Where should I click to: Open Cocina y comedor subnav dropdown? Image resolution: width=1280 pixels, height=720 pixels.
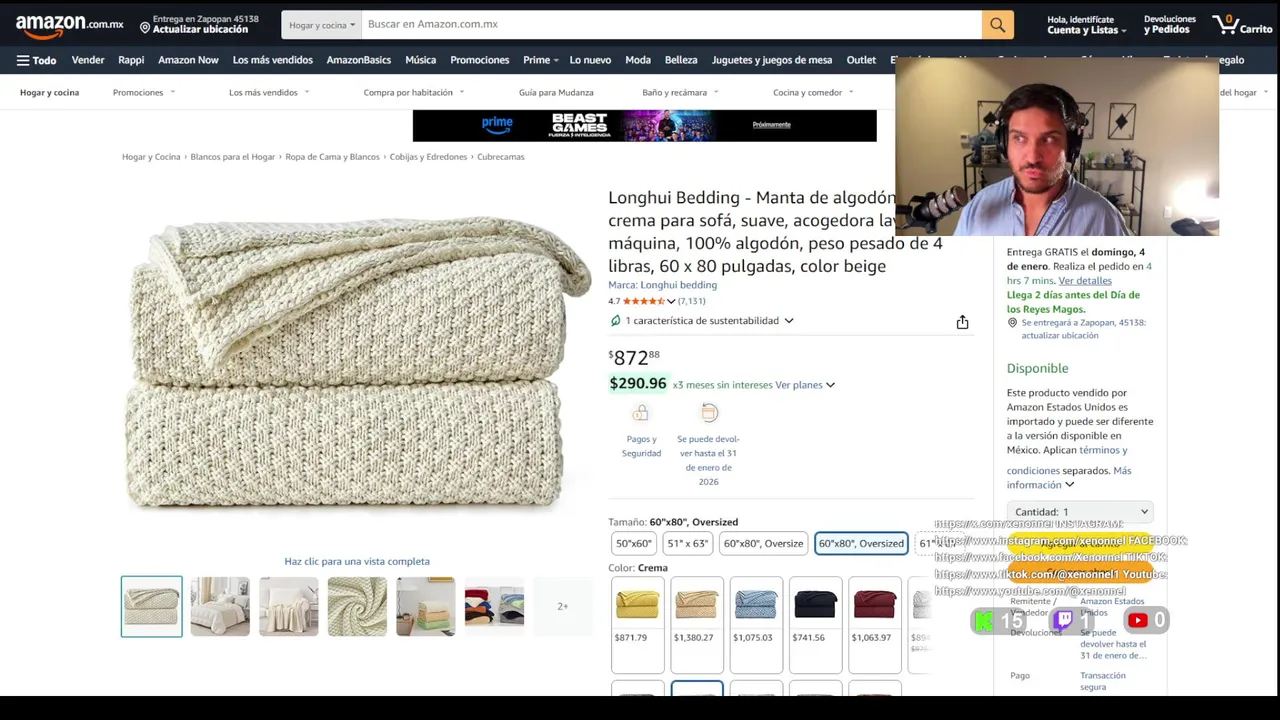(x=812, y=92)
